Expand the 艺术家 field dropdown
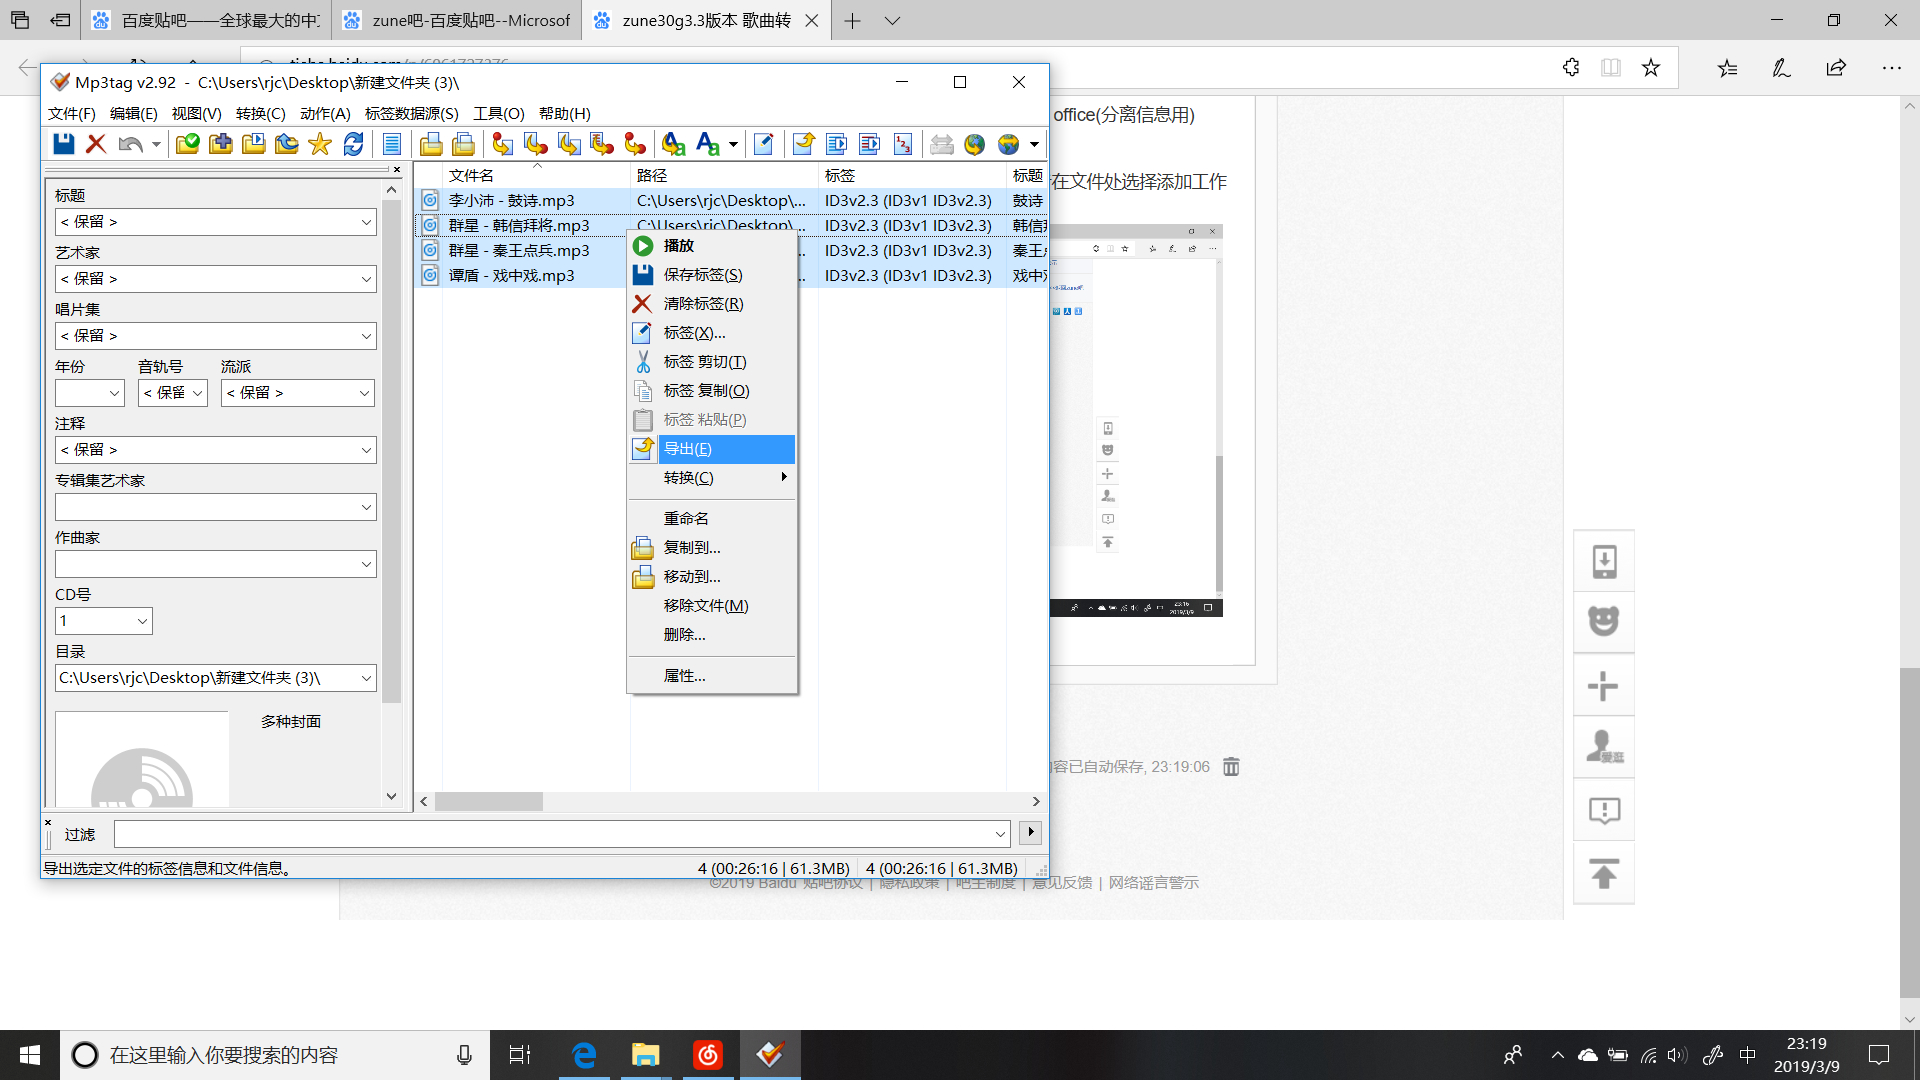This screenshot has height=1080, width=1920. pyautogui.click(x=366, y=279)
